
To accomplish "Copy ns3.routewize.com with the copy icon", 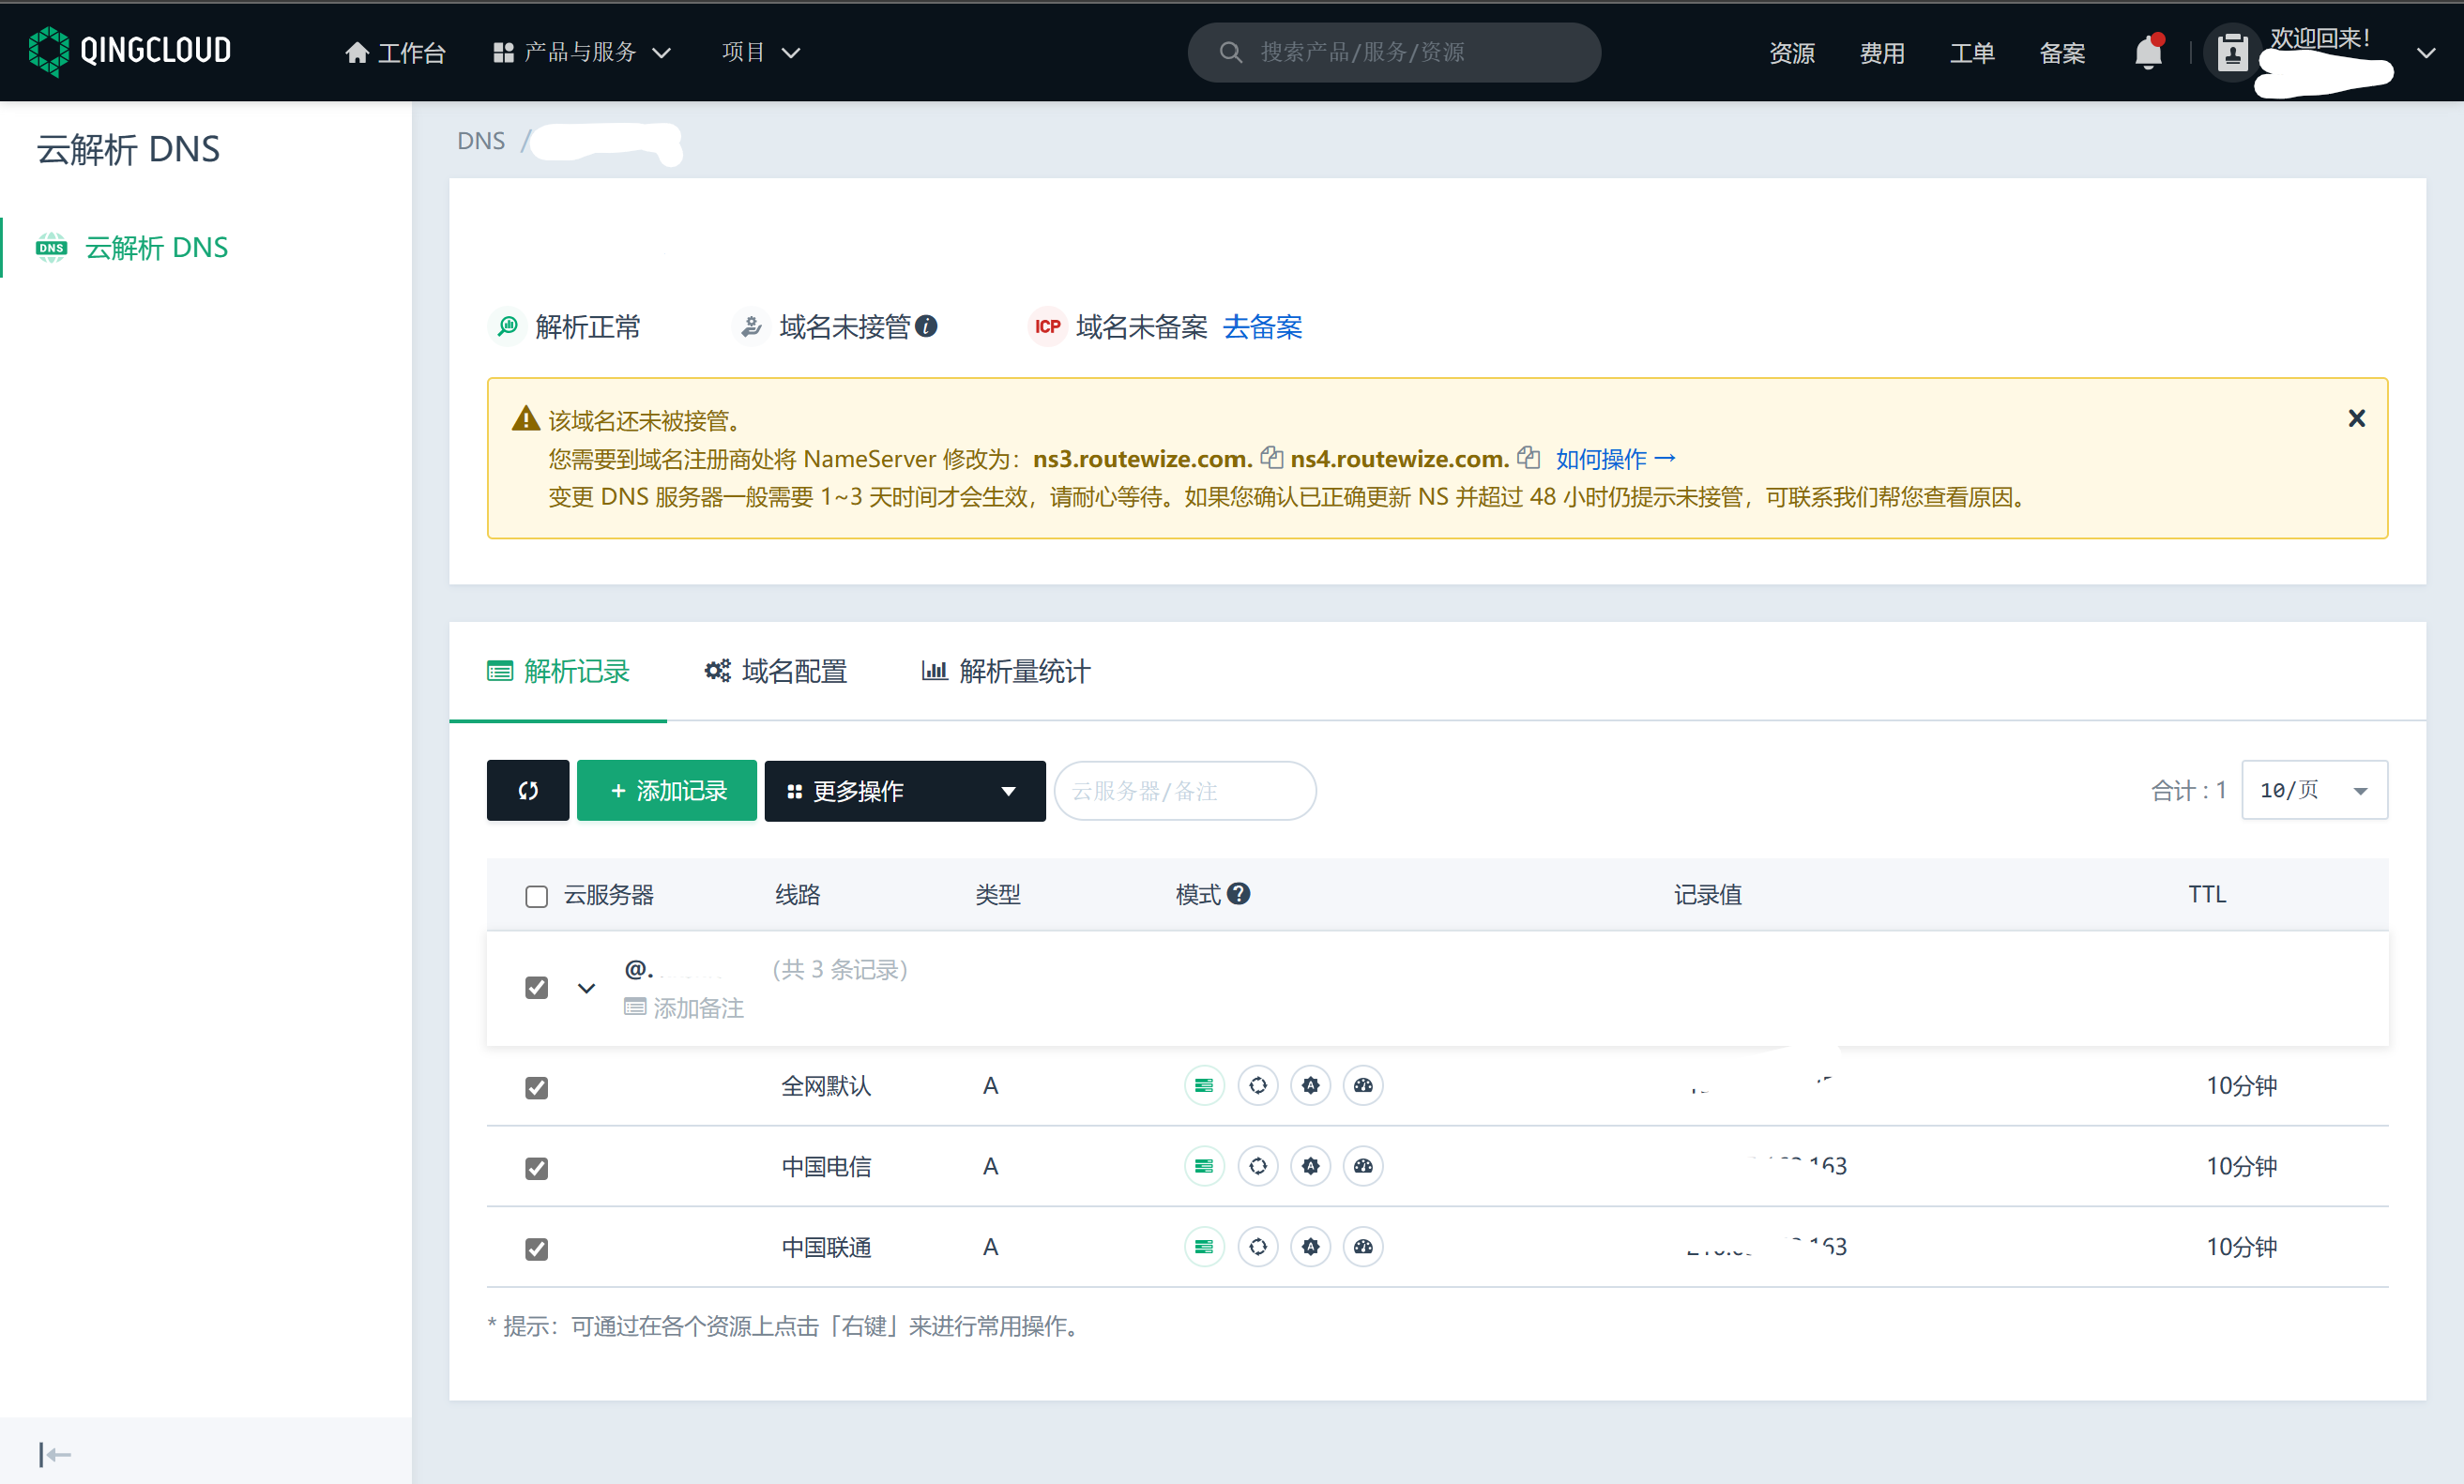I will tap(1272, 457).
